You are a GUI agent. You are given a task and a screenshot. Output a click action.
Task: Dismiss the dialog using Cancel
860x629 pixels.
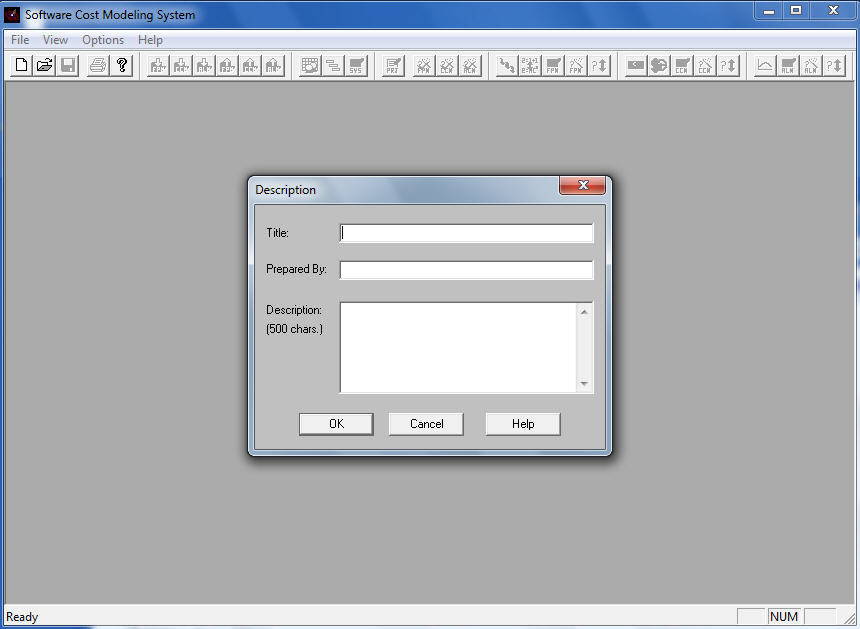click(425, 423)
